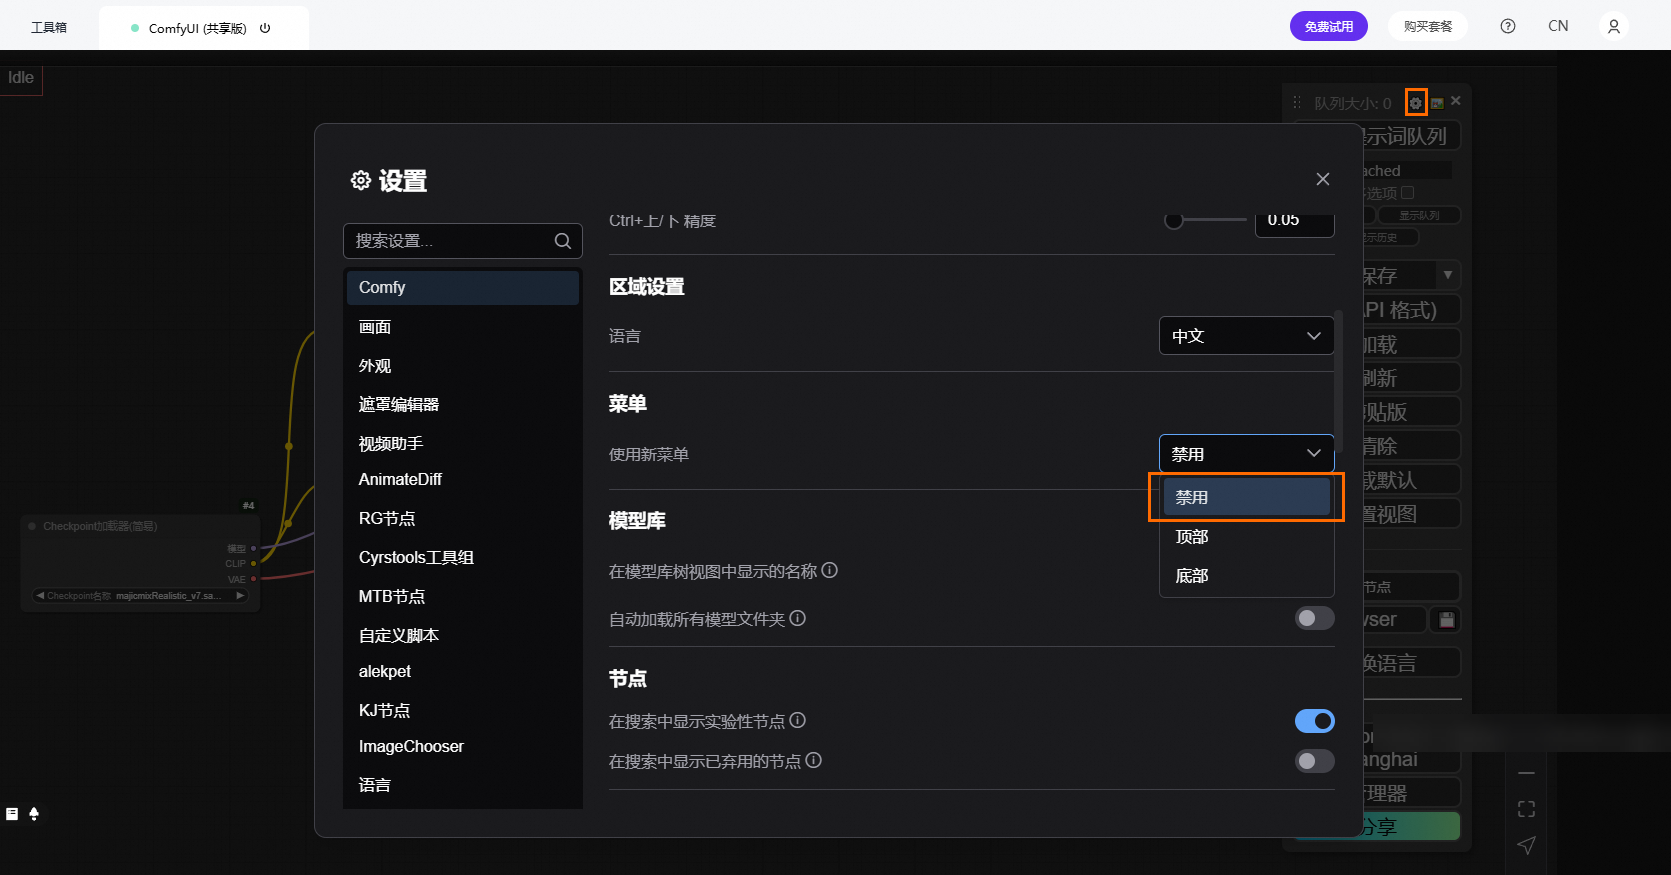Open alekpet settings category
The height and width of the screenshot is (875, 1671).
[x=463, y=671]
